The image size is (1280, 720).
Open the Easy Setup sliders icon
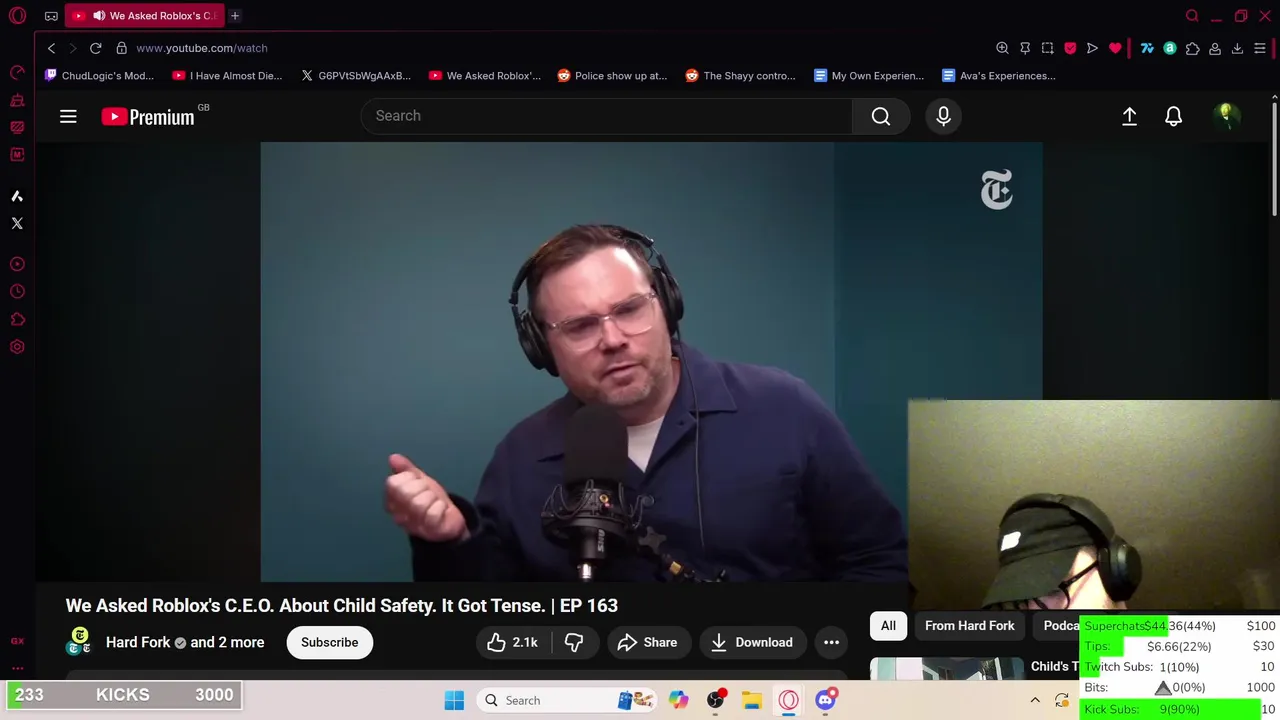pos(1260,48)
